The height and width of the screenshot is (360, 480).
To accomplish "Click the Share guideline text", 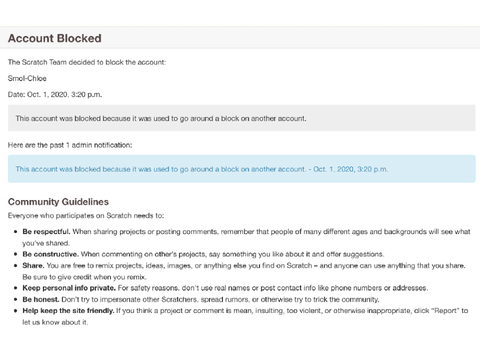I will click(244, 271).
